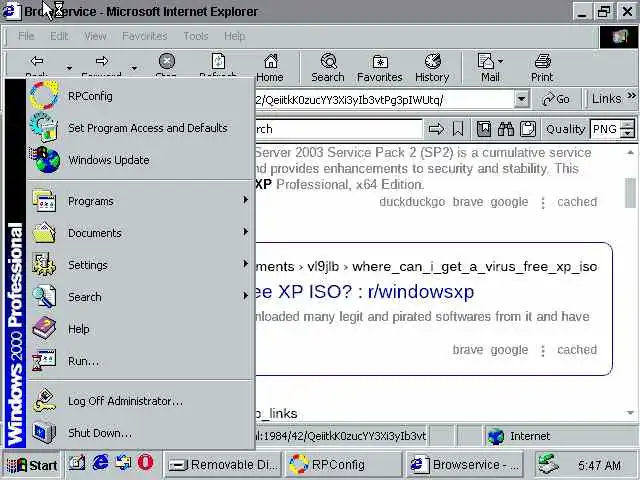640x480 pixels.
Task: Switch to Removable Di... taskbar button
Action: click(223, 464)
